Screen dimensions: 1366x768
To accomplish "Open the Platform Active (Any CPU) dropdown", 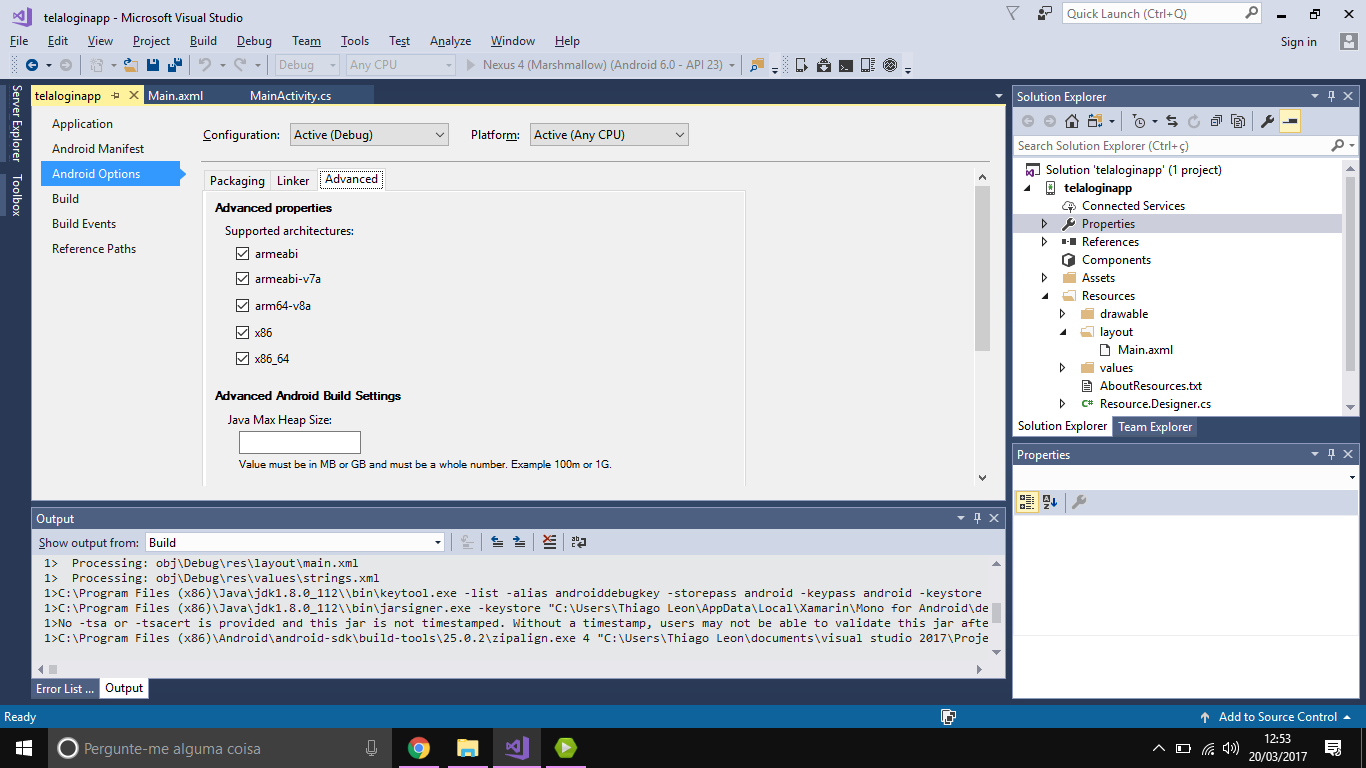I will (x=609, y=135).
